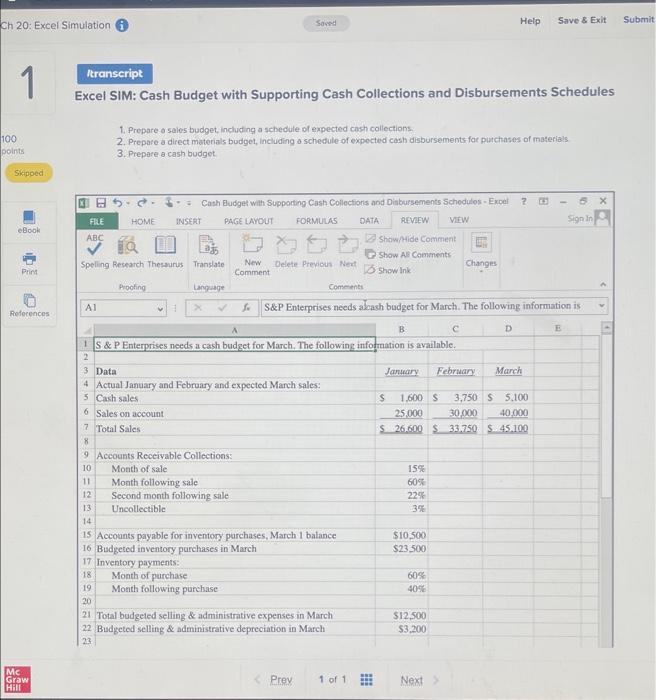Viewport: 656px width, 700px height.
Task: Click Show Ink
Action: click(388, 270)
